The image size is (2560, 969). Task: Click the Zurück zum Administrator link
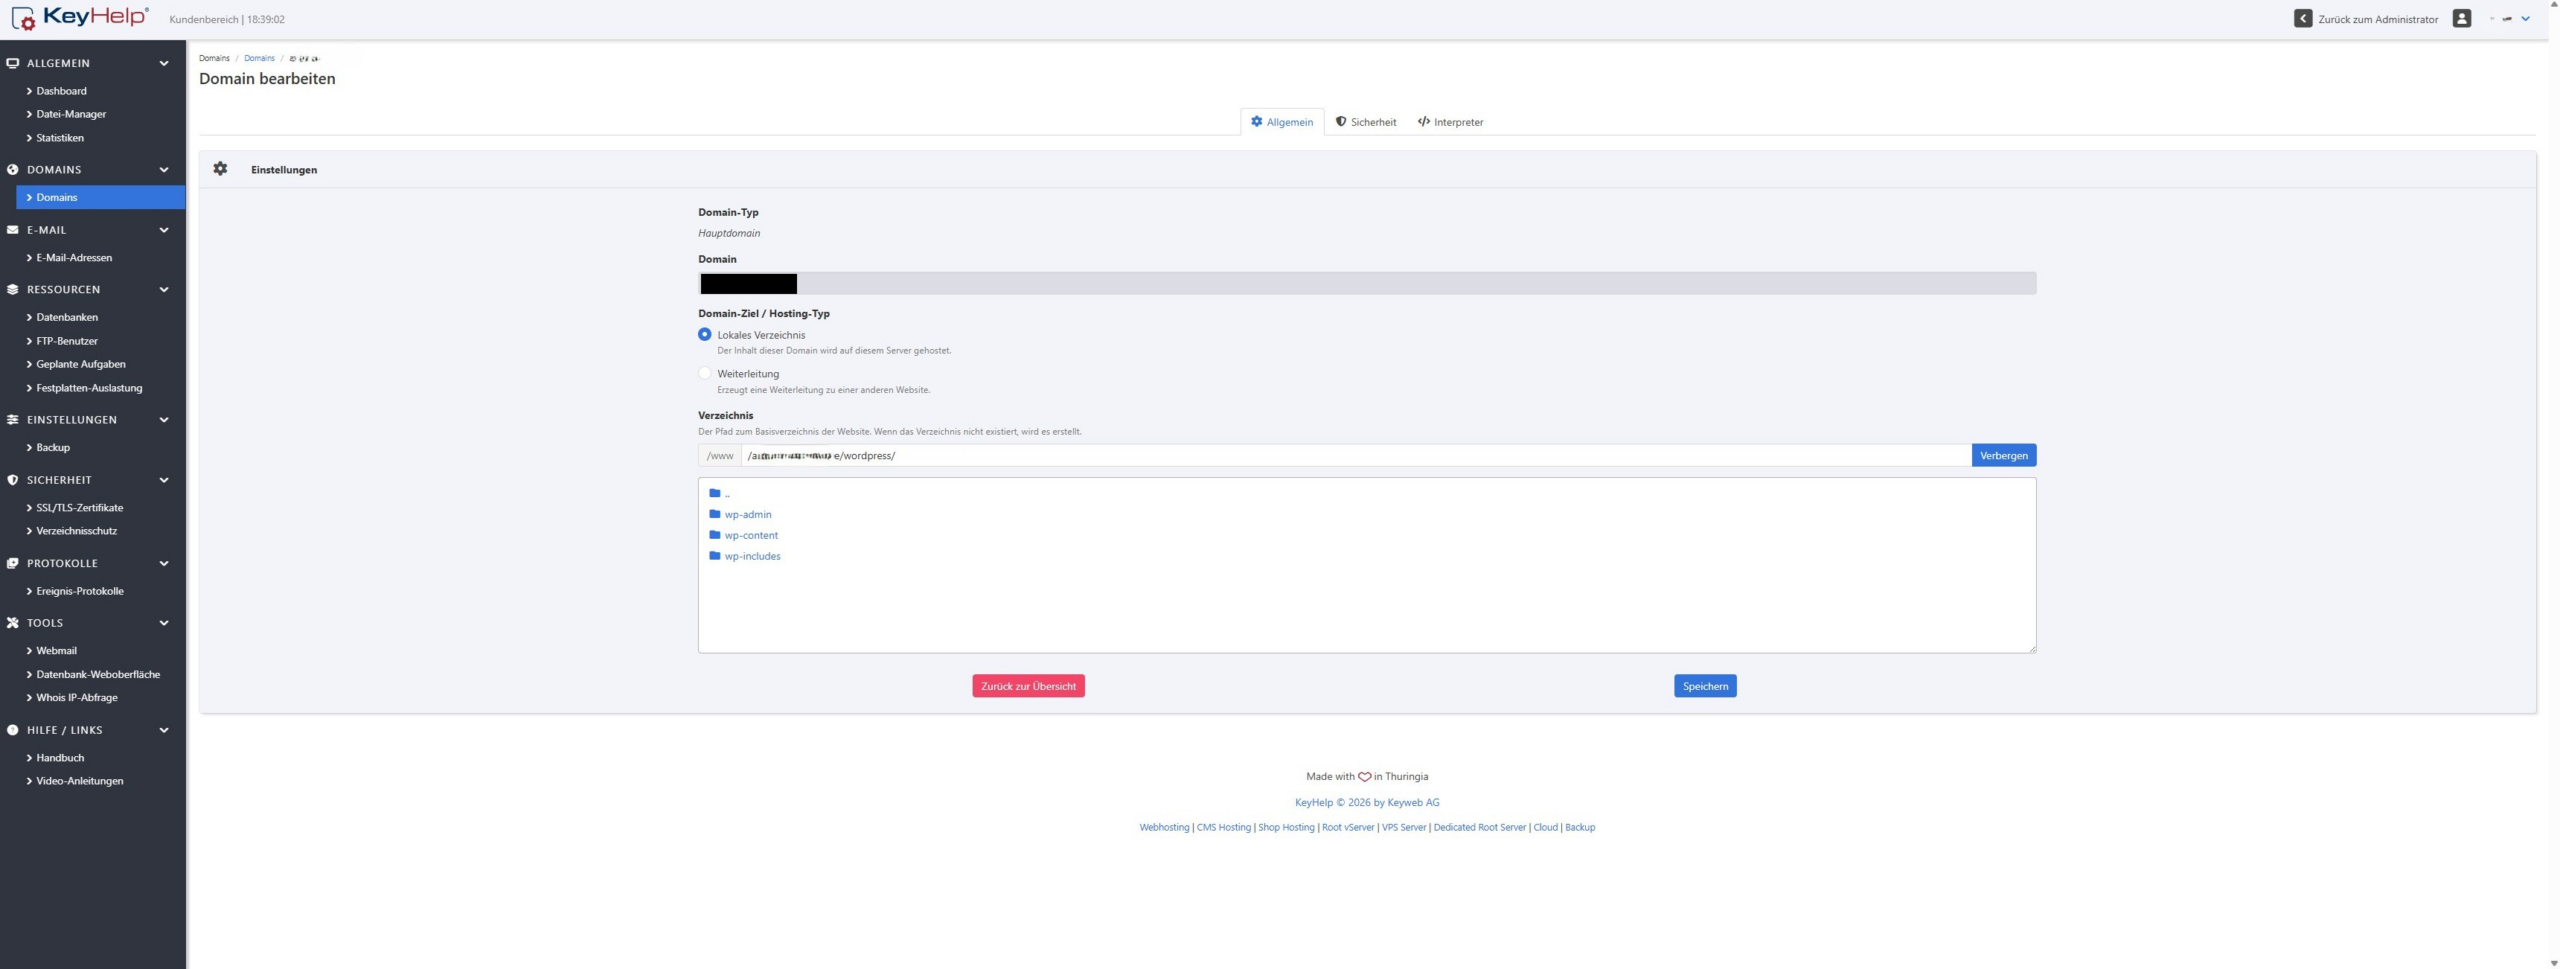click(2378, 19)
